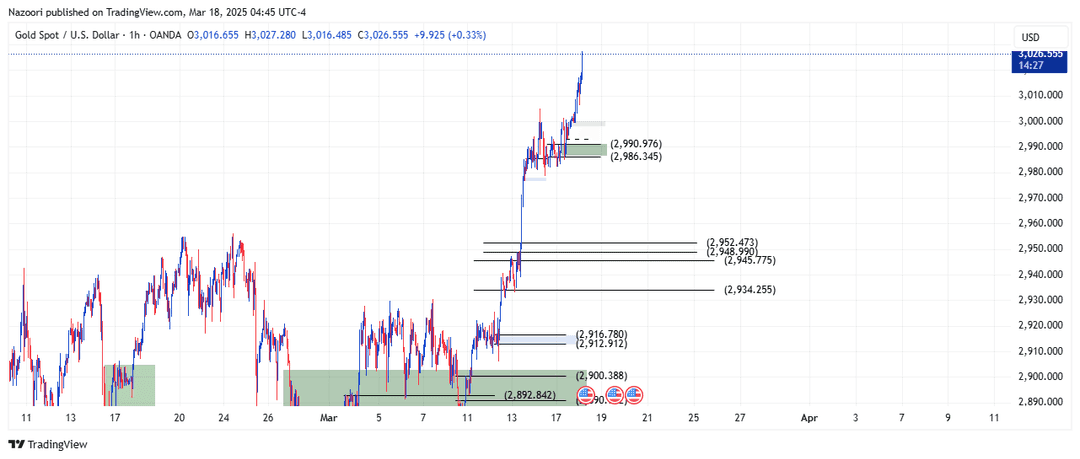1080x459 pixels.
Task: Click date 21 on the time axis
Action: [647, 418]
